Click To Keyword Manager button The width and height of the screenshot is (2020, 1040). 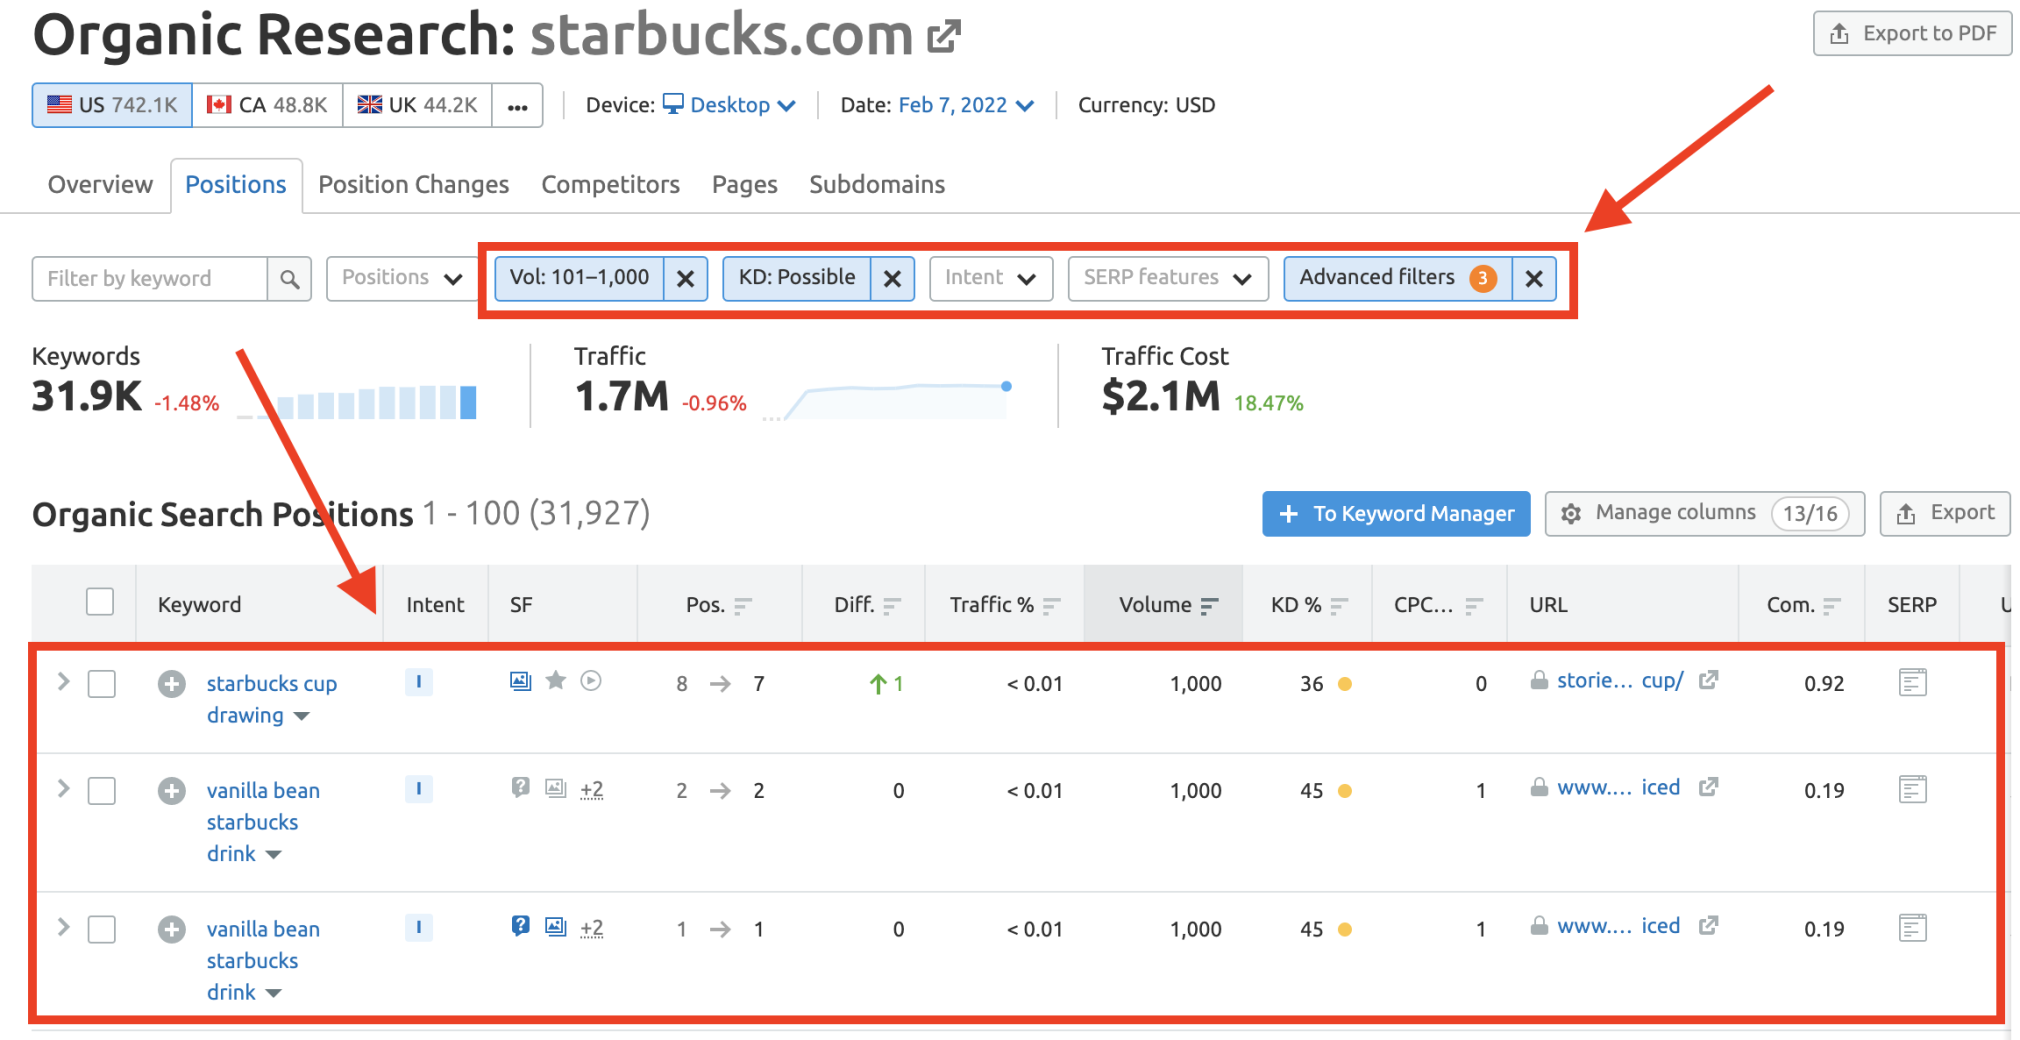[1396, 514]
